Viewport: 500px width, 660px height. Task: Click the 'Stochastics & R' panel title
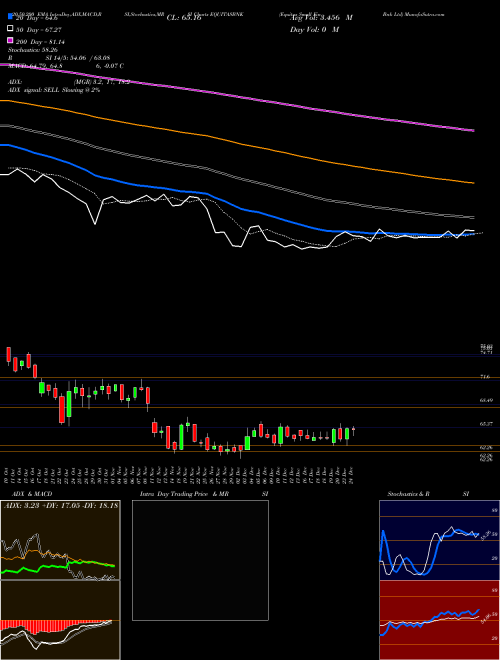[x=409, y=494]
